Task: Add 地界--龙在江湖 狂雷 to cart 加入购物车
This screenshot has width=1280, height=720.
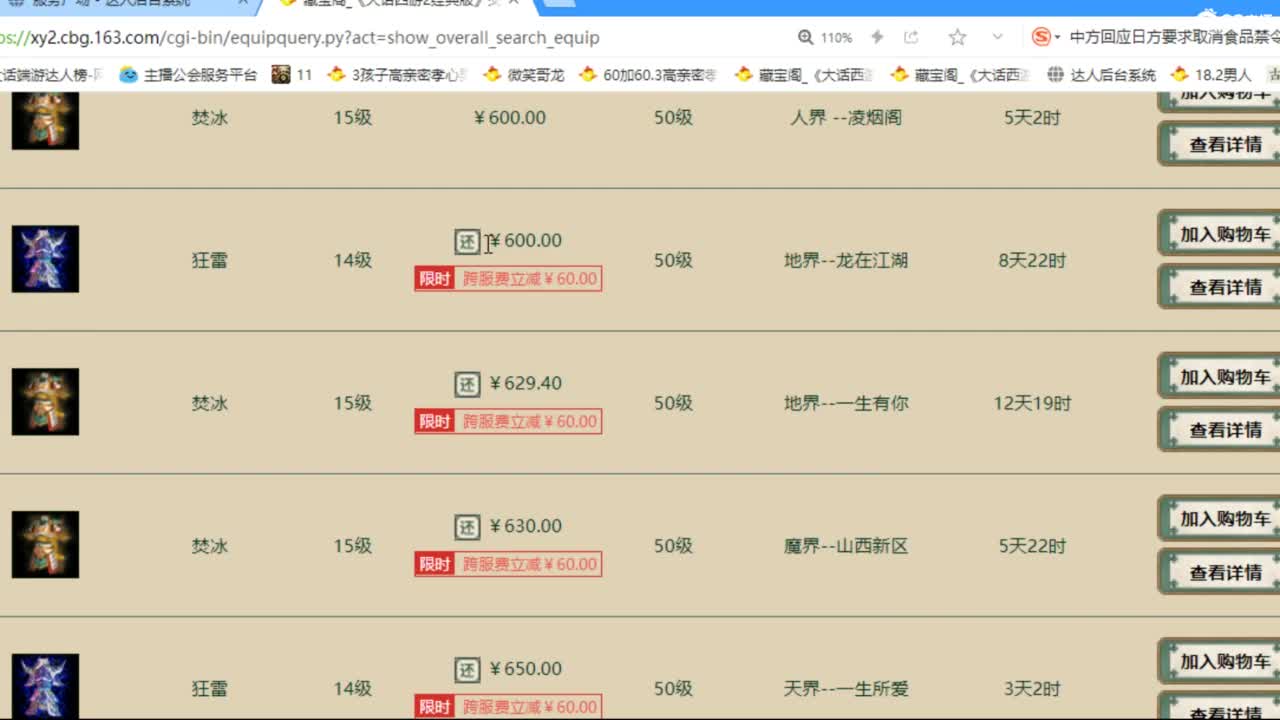Action: [x=1220, y=234]
